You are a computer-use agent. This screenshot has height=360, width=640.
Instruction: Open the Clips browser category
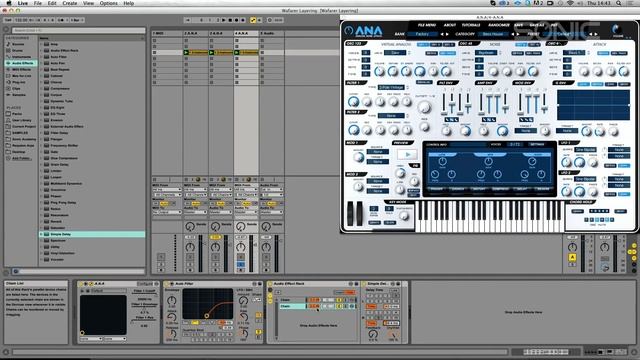pyautogui.click(x=16, y=89)
